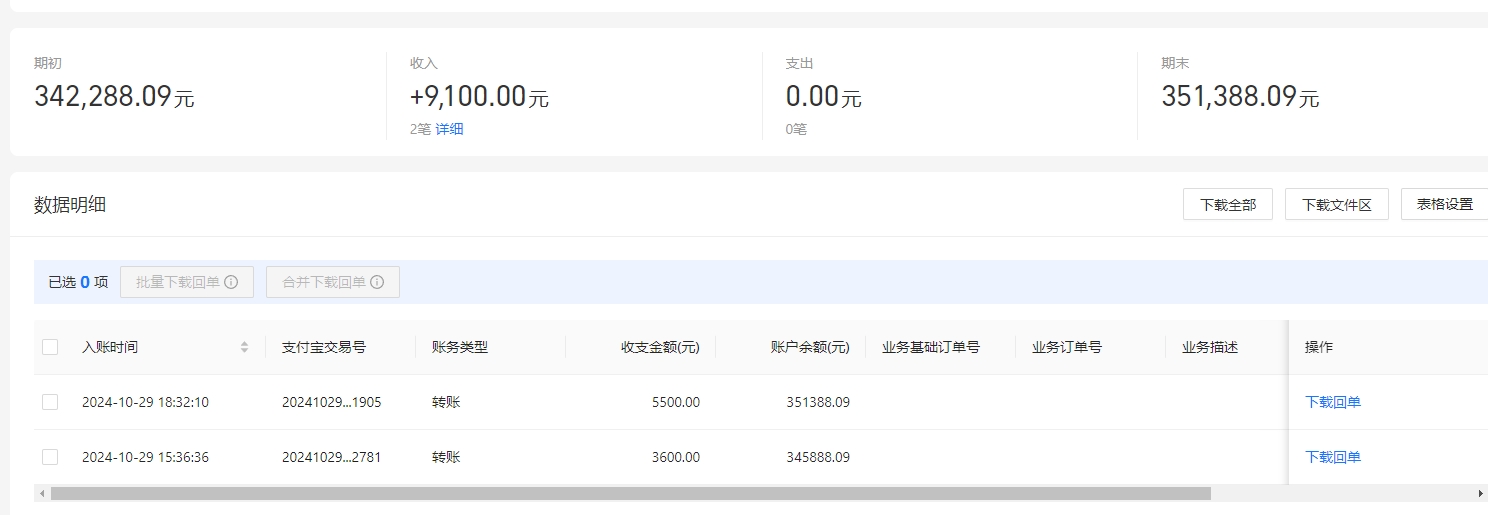This screenshot has width=1488, height=515.
Task: Click the info icon on 合并下载回单
Action: [377, 282]
